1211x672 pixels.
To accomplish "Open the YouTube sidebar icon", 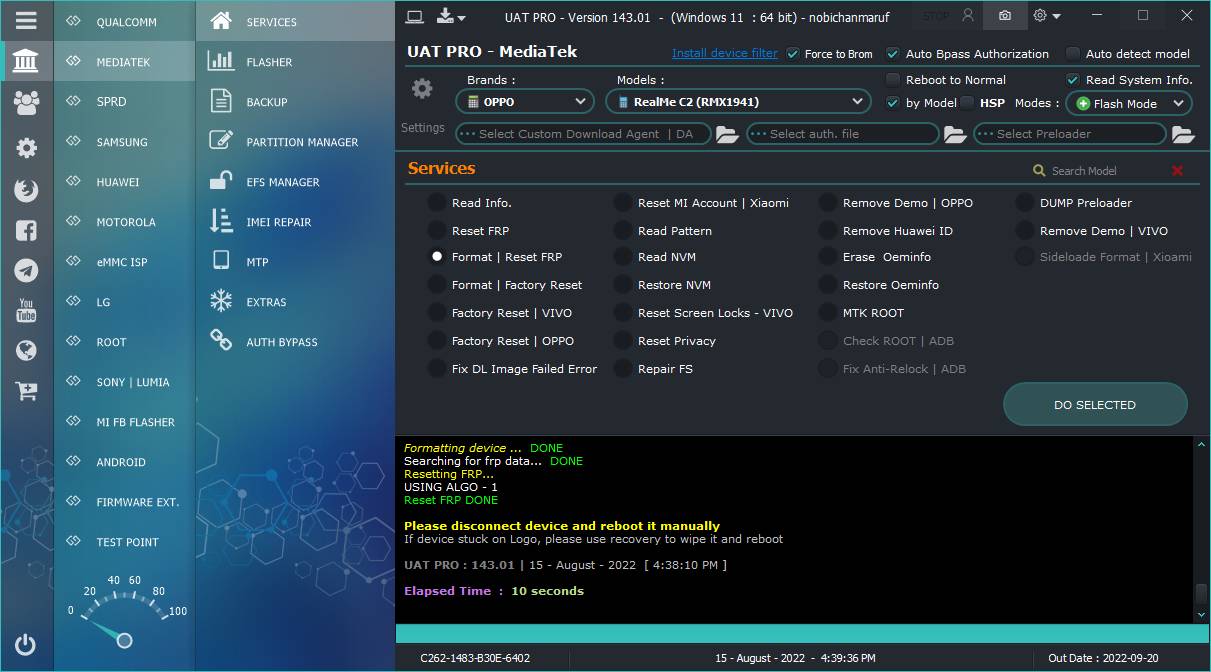I will click(26, 311).
